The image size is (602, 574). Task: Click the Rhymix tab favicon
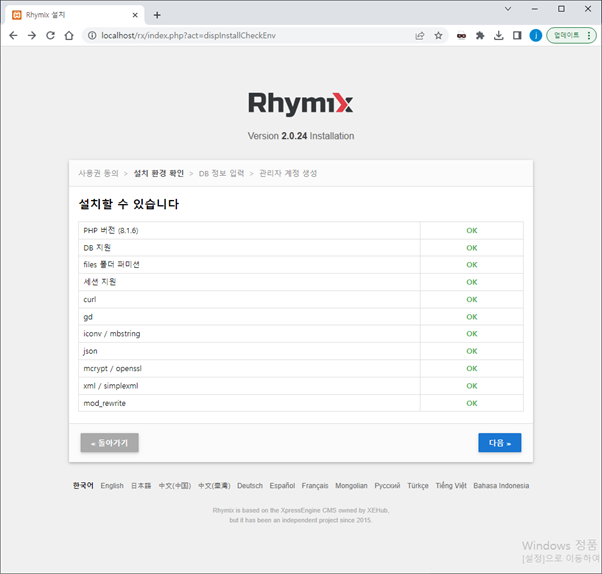pyautogui.click(x=17, y=15)
